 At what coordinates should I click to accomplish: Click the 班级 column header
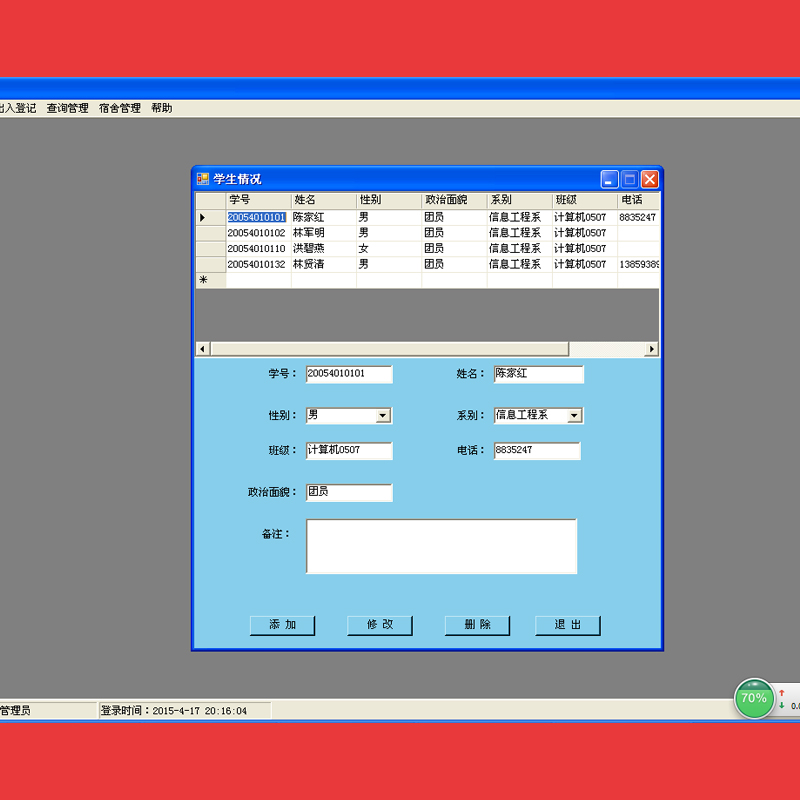[584, 201]
